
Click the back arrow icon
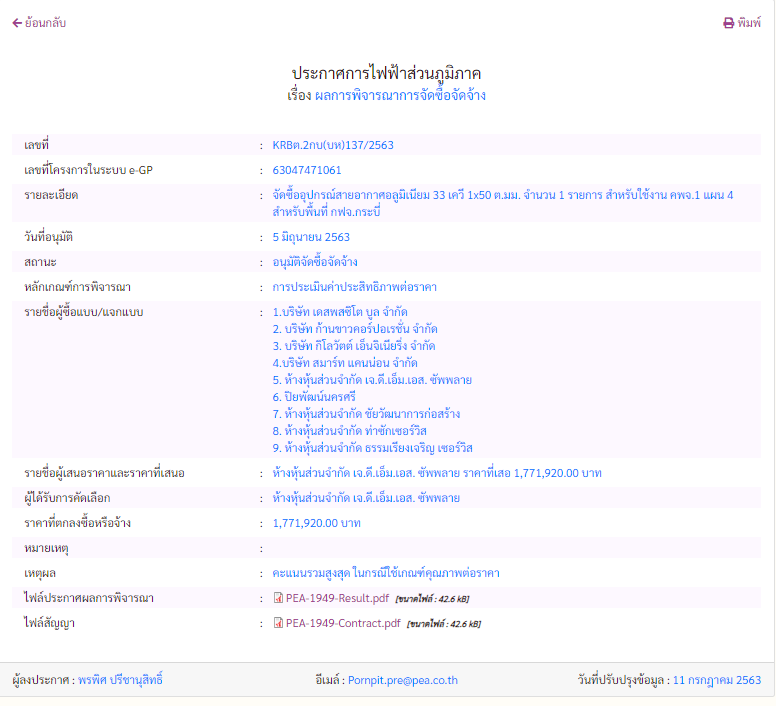click(16, 23)
